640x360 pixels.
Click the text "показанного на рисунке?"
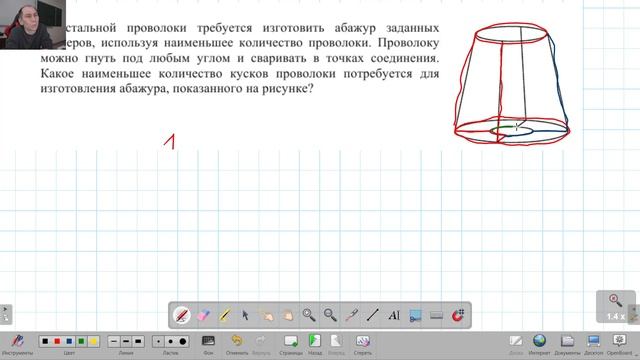[x=243, y=89]
